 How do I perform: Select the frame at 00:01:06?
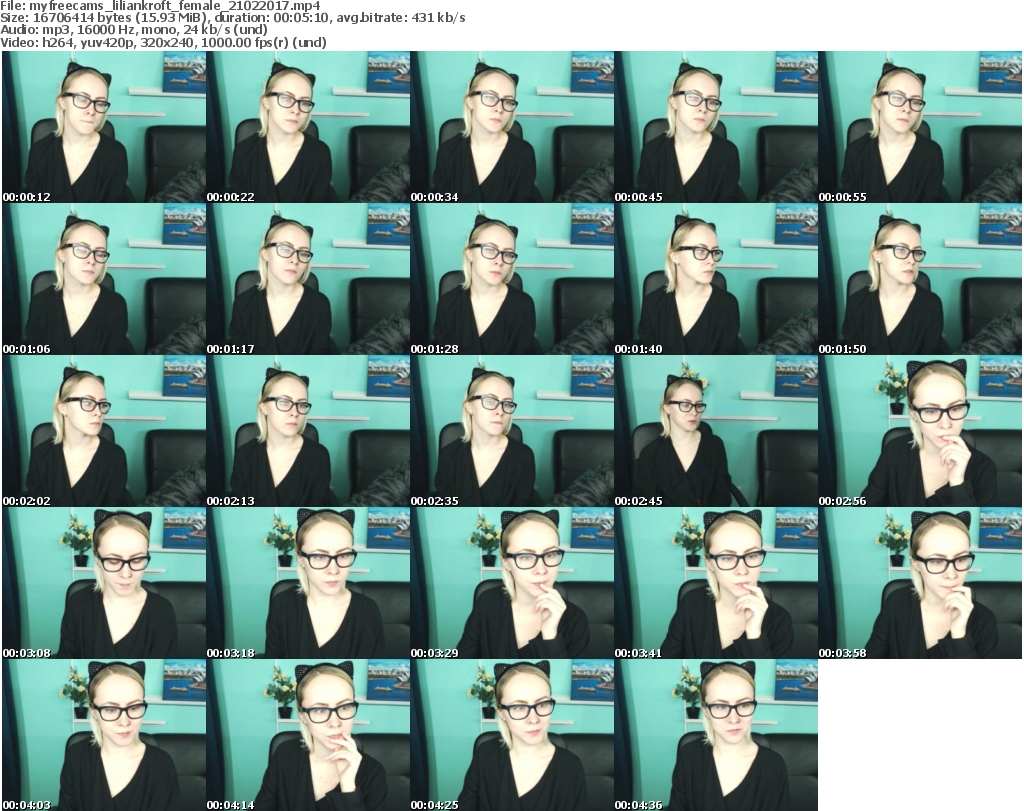104,279
